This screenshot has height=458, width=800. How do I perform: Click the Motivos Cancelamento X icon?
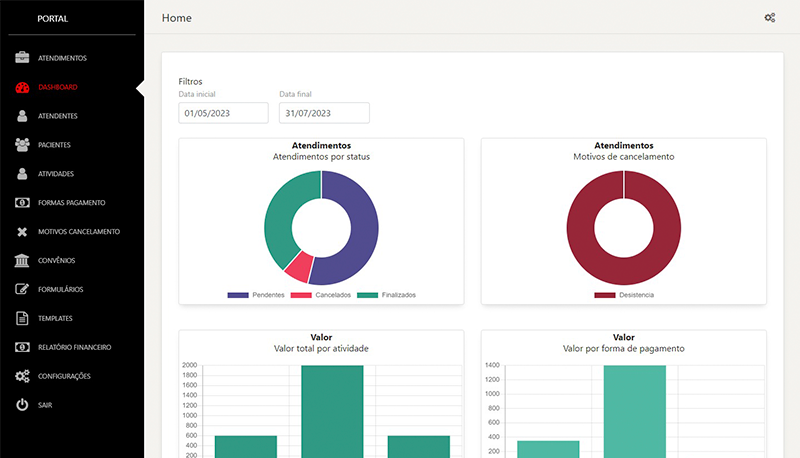pyautogui.click(x=22, y=232)
